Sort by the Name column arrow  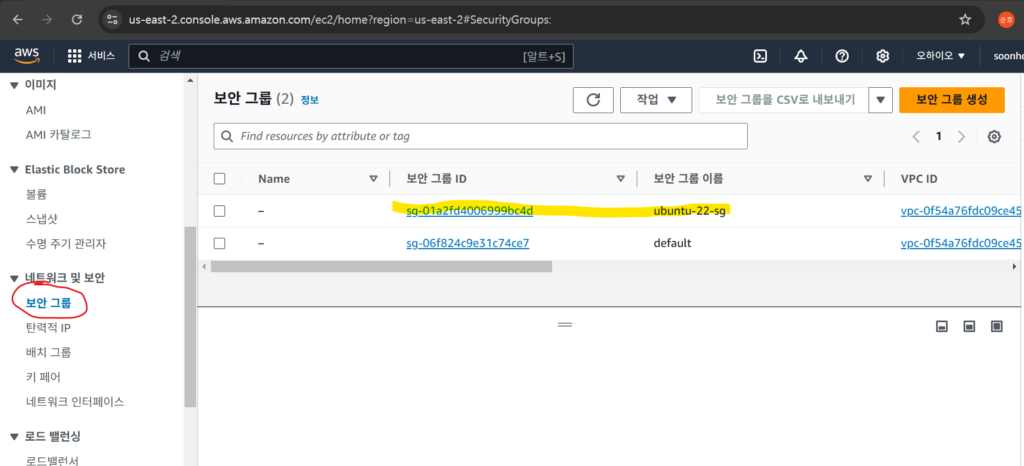tap(374, 179)
